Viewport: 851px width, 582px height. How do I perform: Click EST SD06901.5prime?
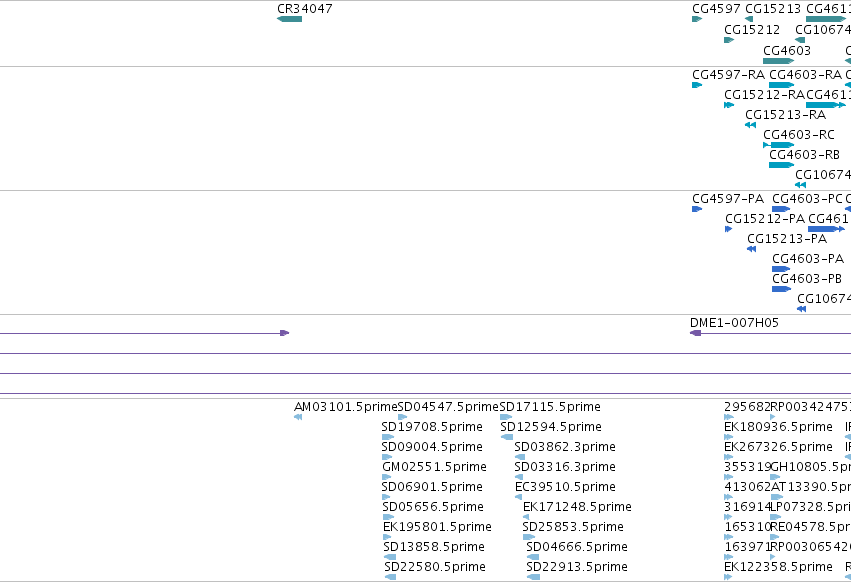386,497
